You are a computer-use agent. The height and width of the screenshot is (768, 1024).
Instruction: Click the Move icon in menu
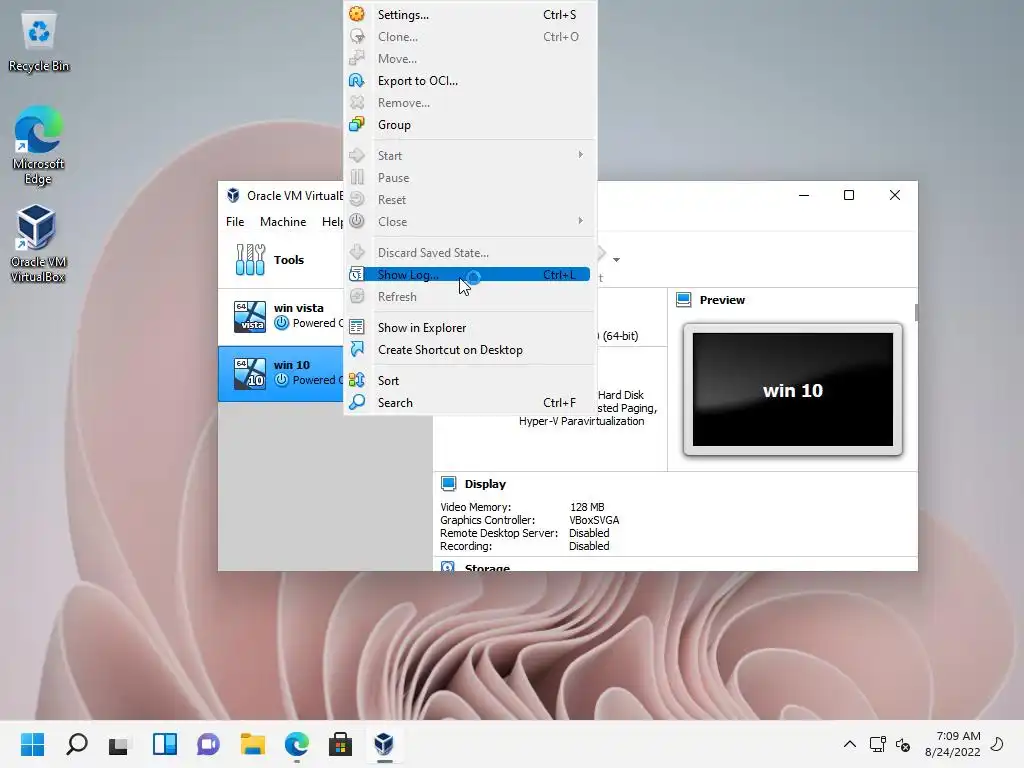click(357, 58)
